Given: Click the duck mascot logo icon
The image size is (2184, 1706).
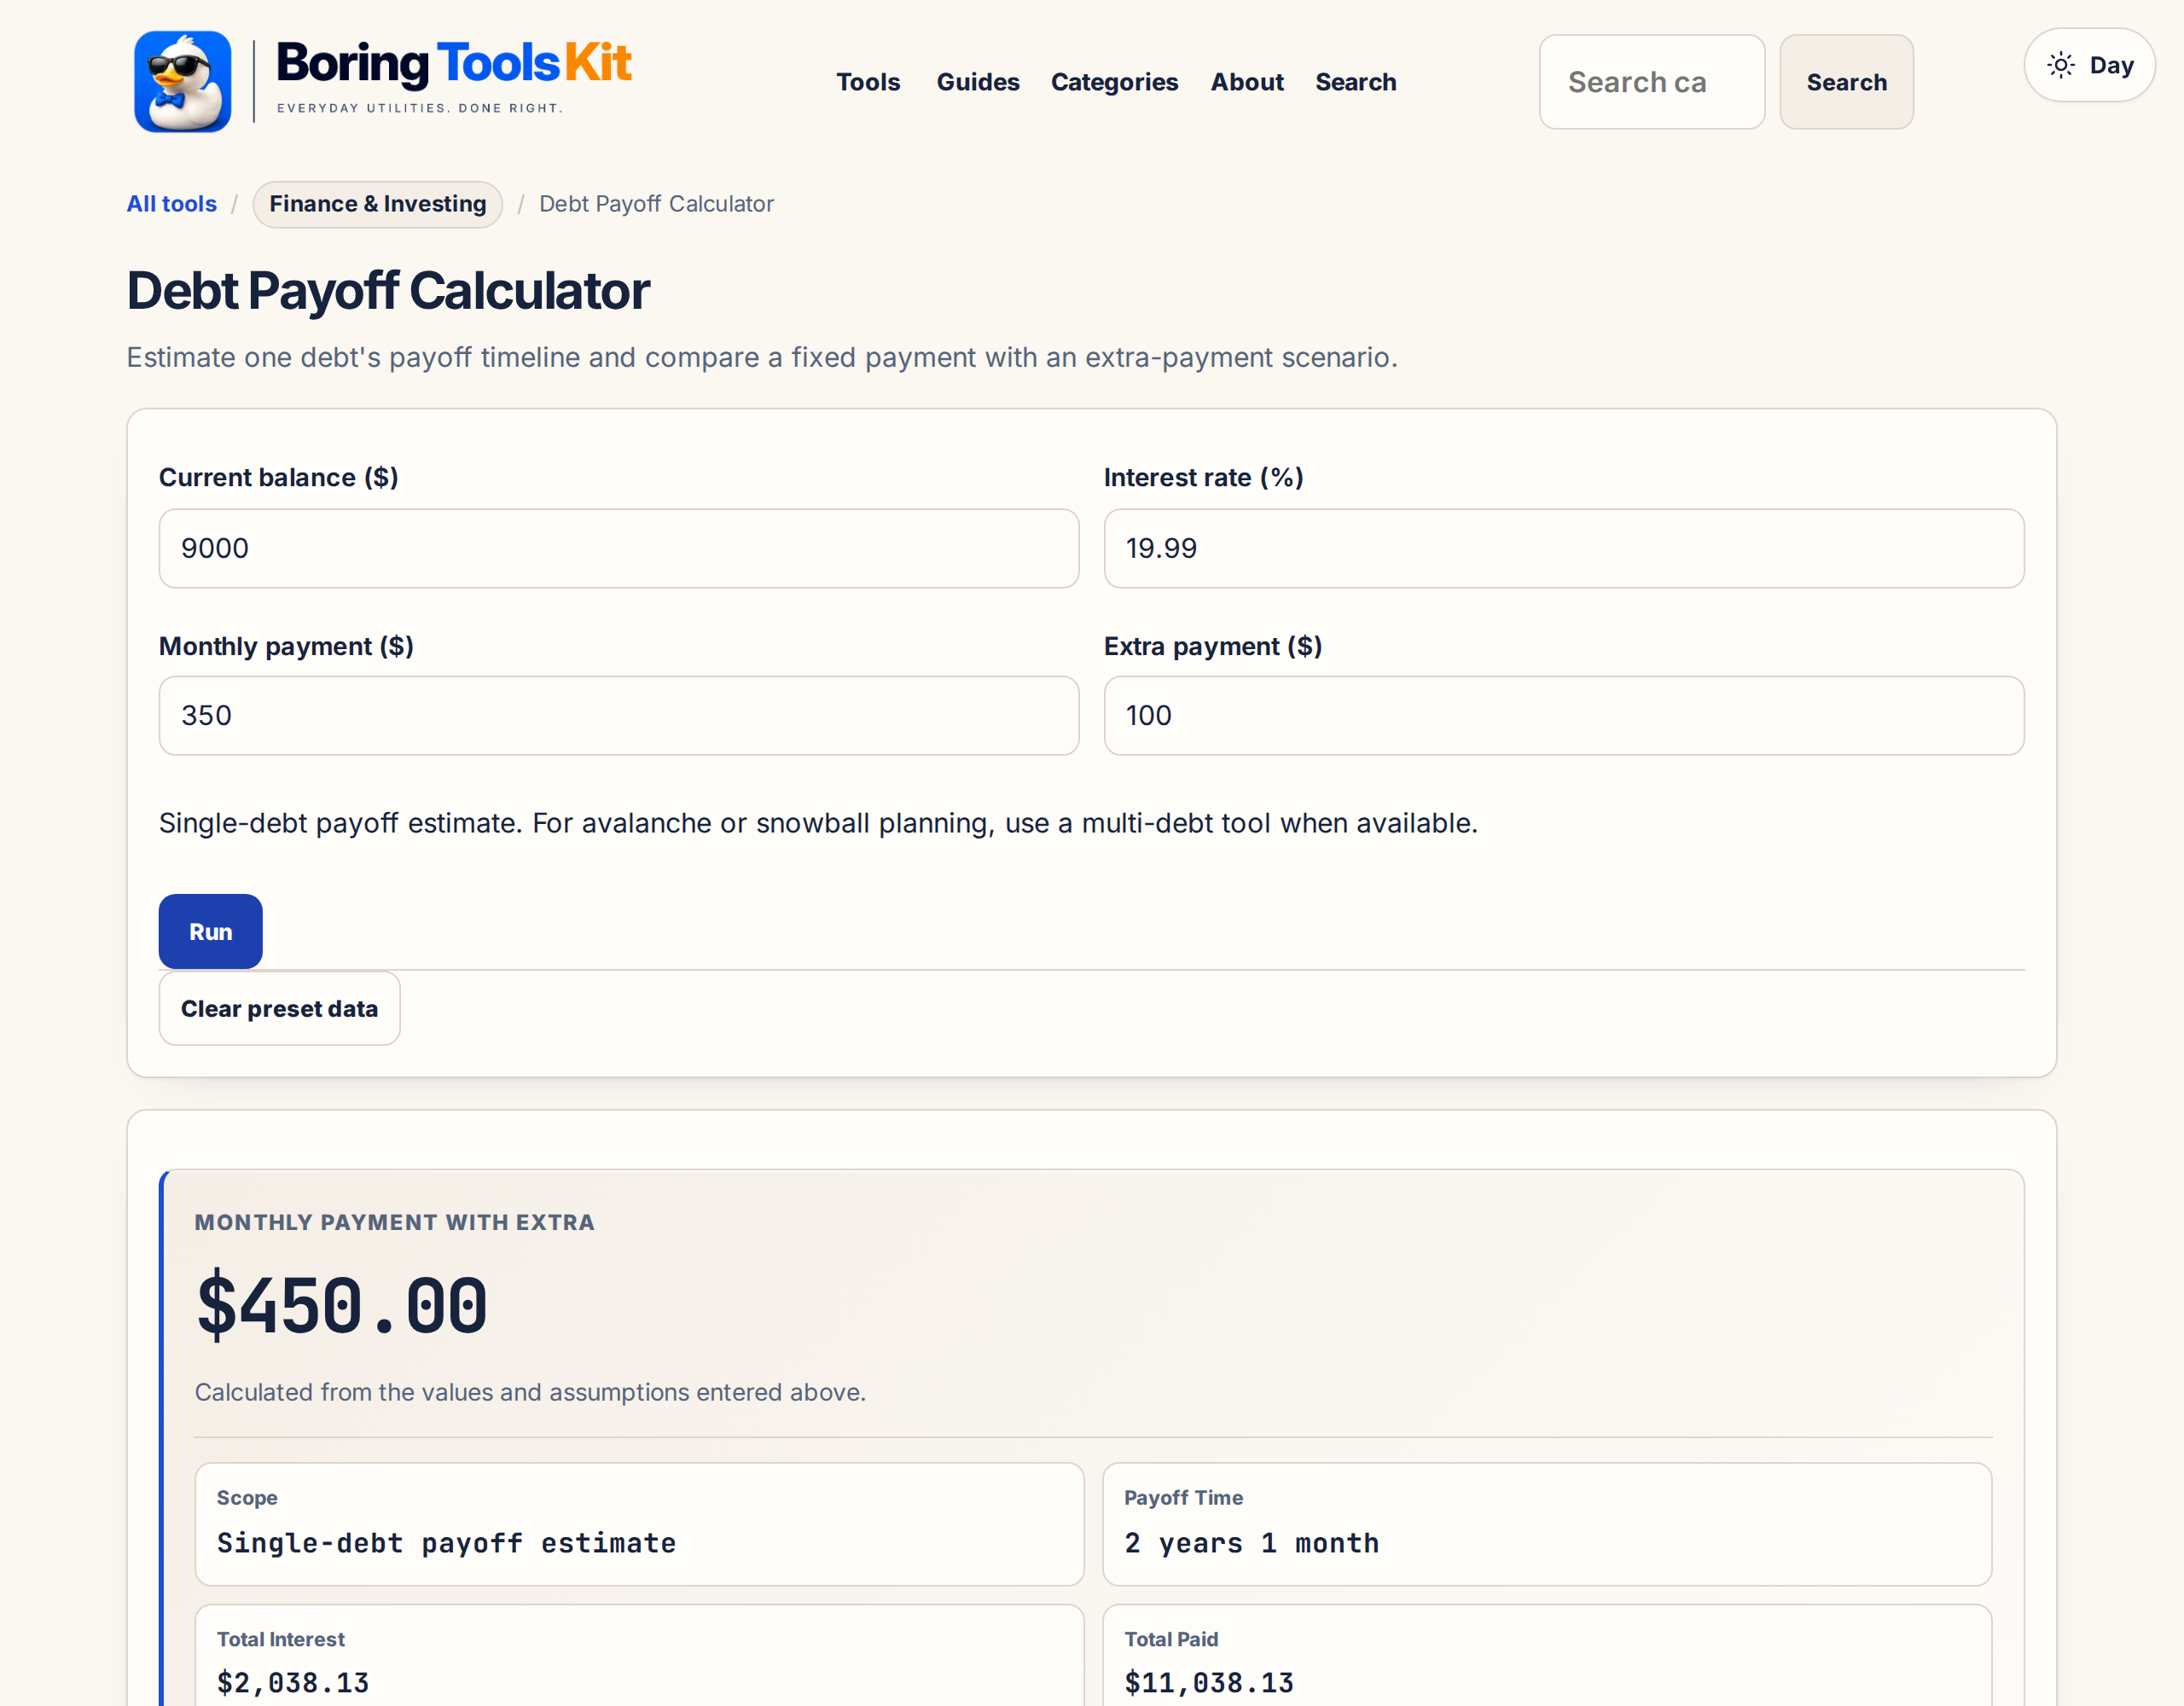Looking at the screenshot, I should point(183,82).
